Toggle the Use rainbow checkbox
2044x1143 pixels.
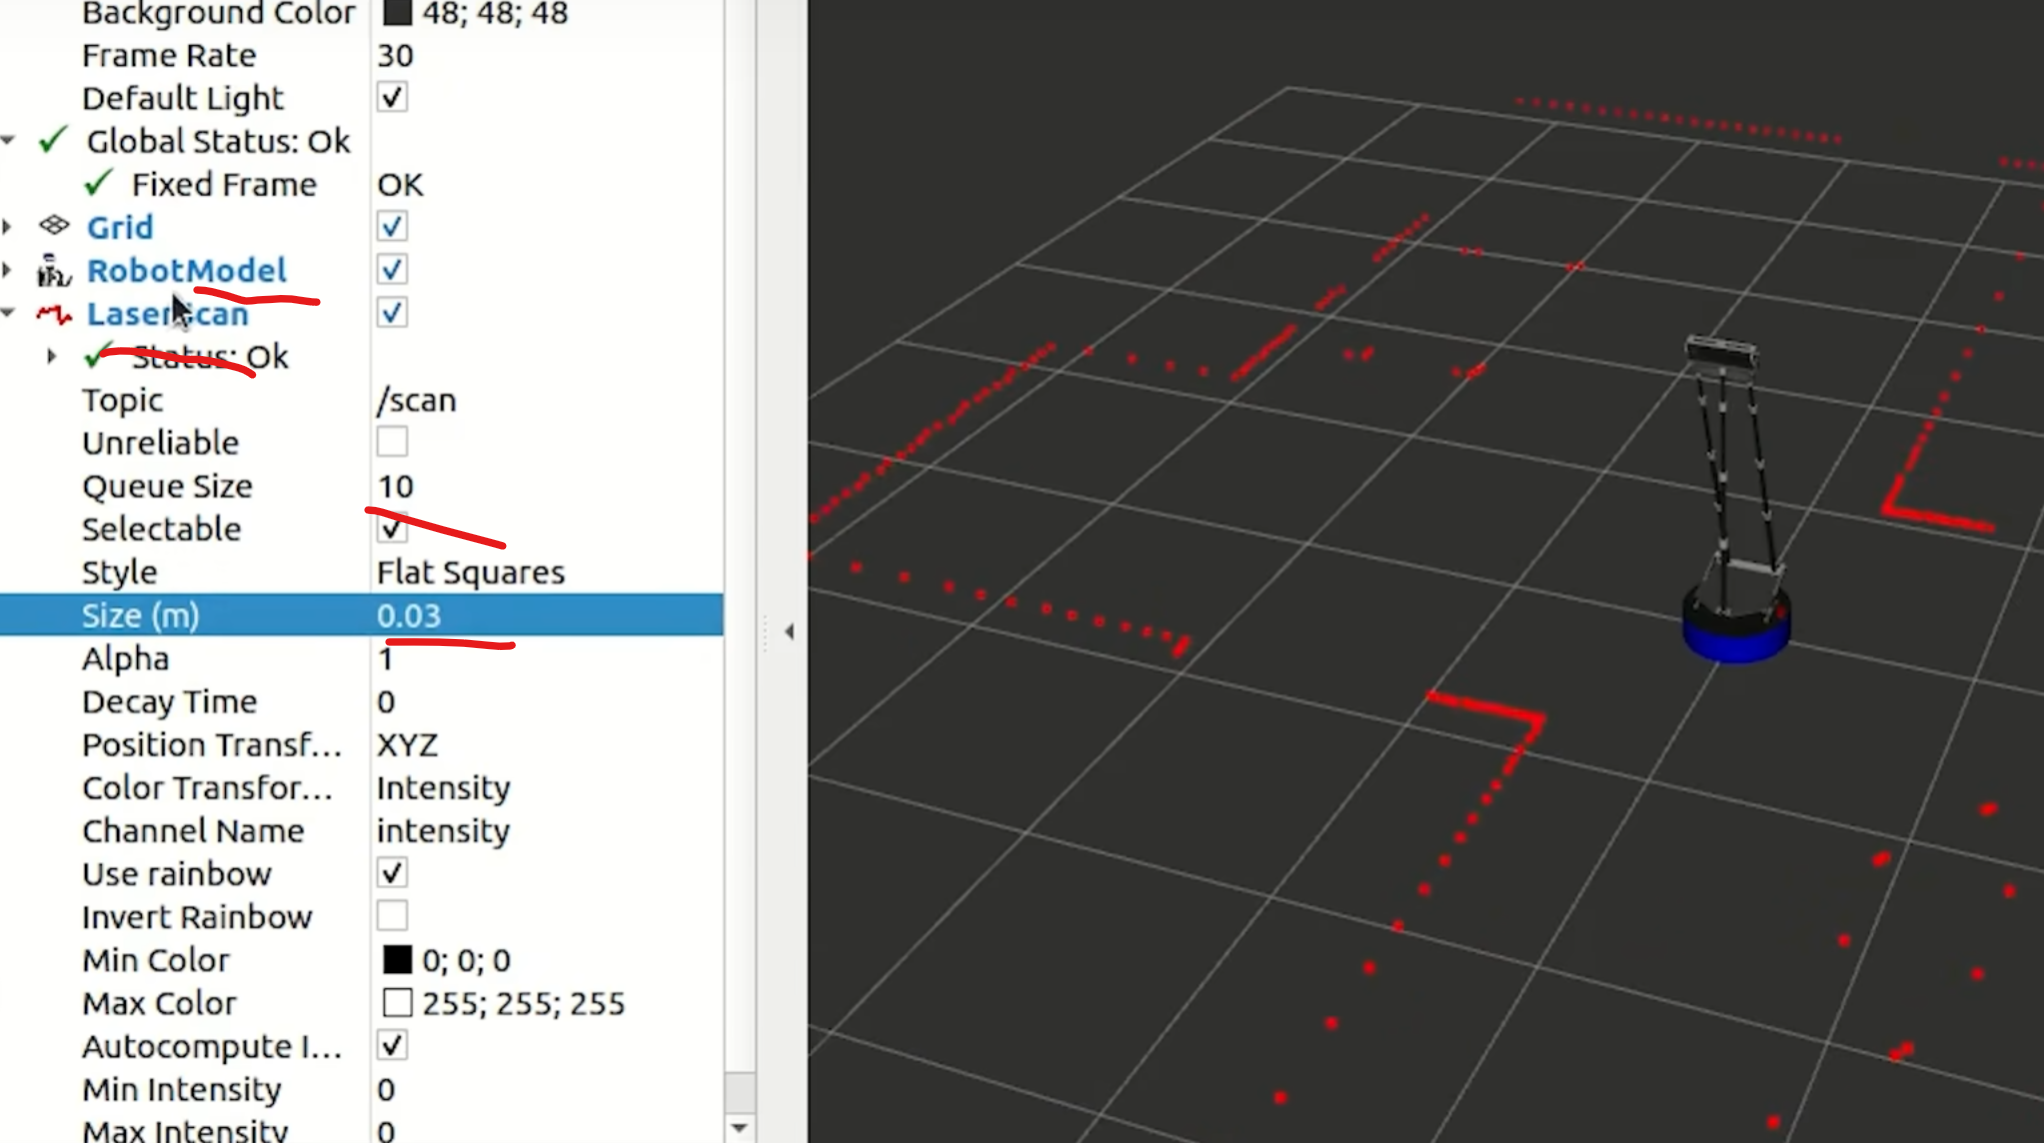[x=392, y=873]
